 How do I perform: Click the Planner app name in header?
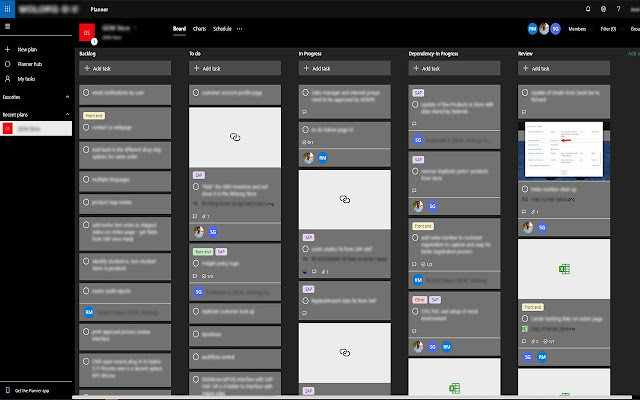point(100,9)
